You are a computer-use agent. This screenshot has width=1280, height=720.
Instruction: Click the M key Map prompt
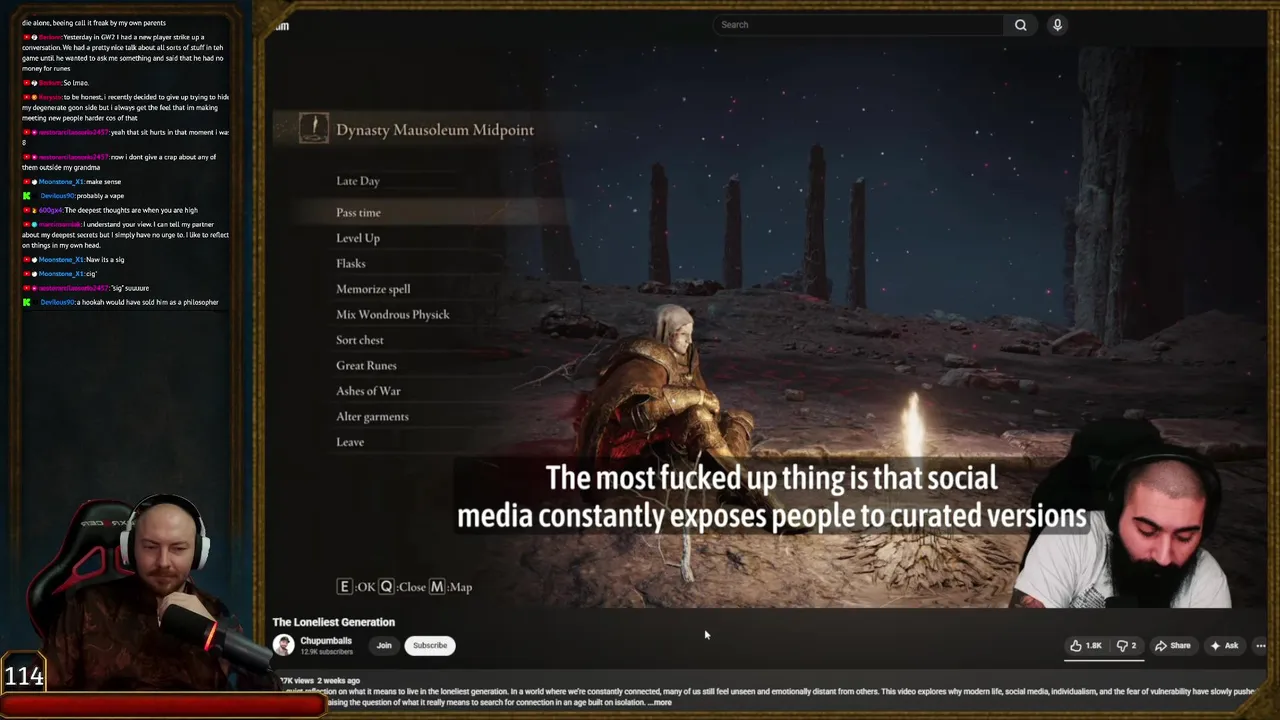(450, 587)
